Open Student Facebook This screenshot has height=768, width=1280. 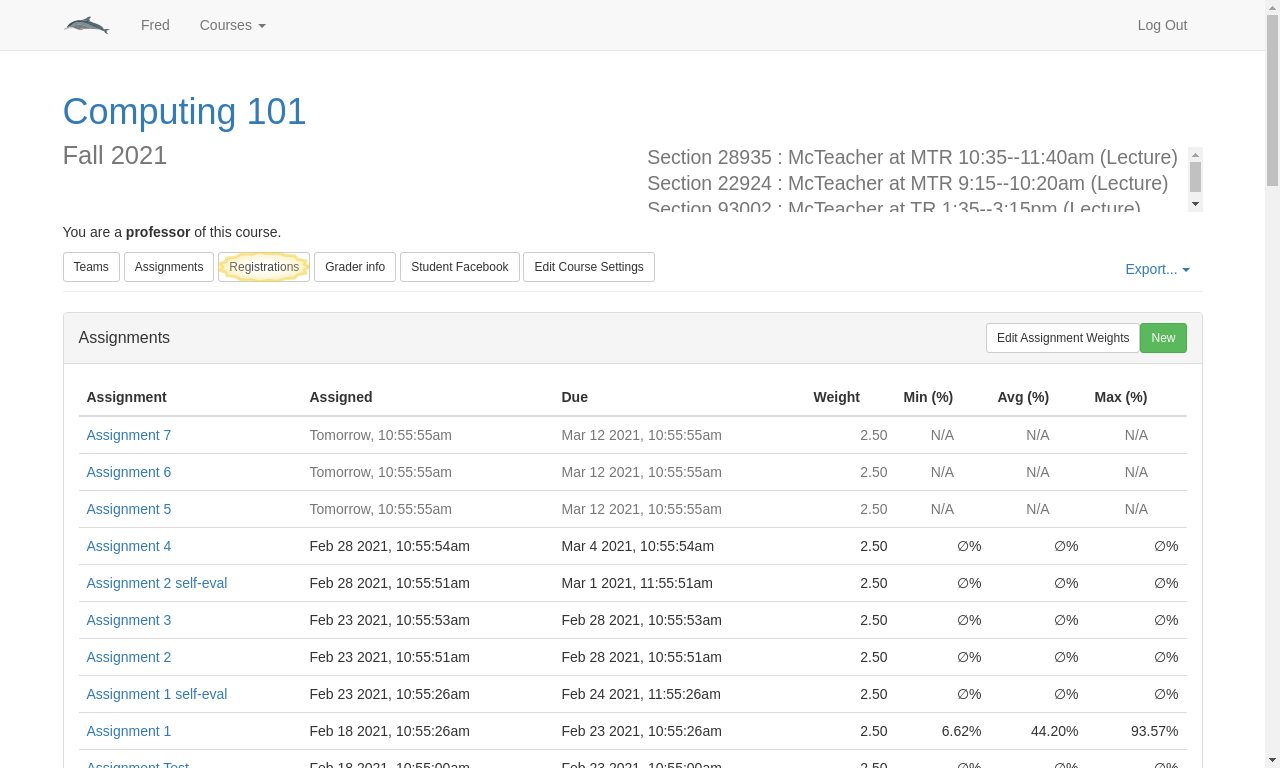(460, 267)
